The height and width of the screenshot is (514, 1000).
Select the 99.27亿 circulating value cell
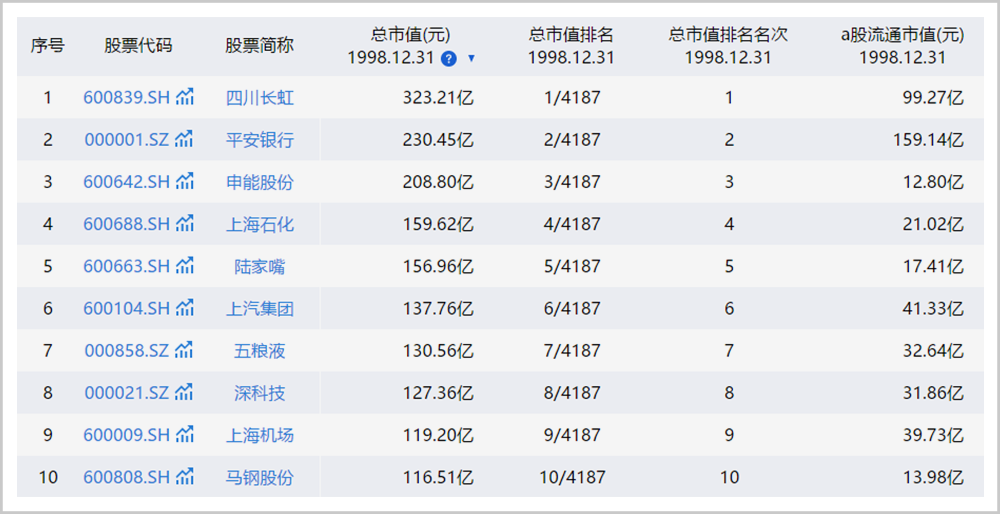[x=933, y=98]
